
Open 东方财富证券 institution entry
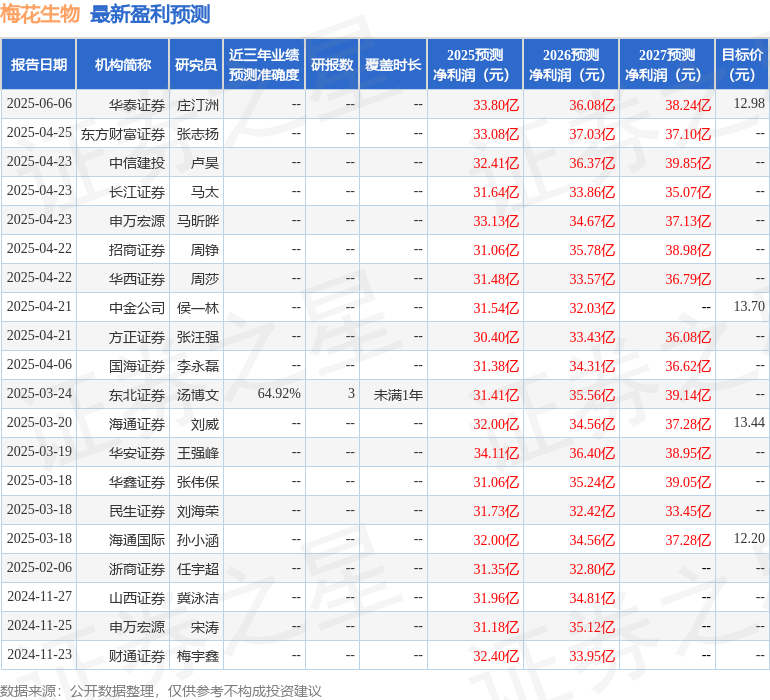click(x=123, y=133)
